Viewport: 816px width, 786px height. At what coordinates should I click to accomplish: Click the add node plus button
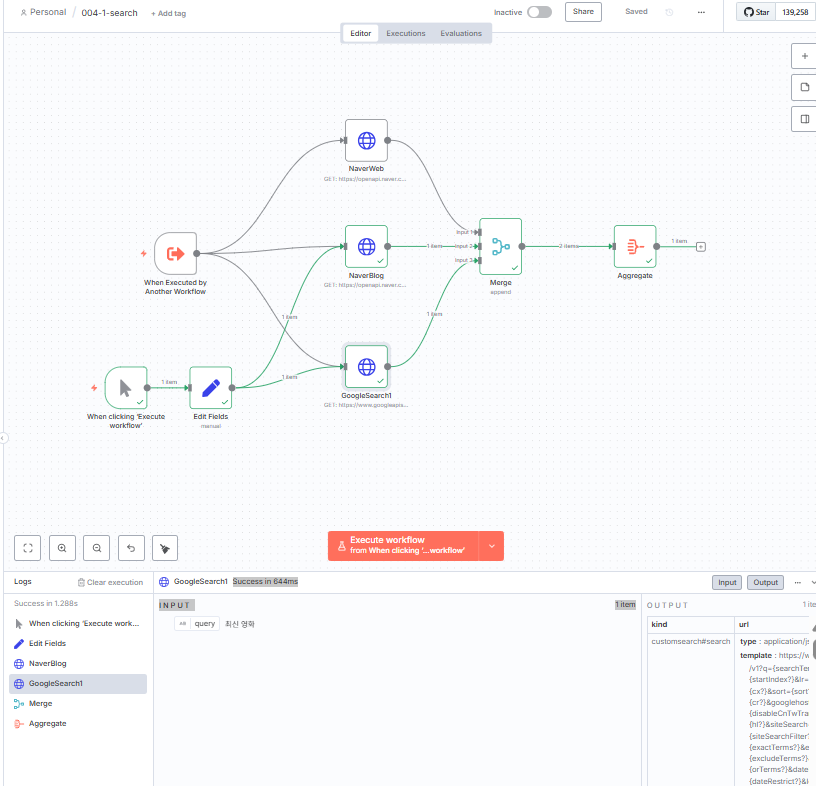click(x=805, y=56)
